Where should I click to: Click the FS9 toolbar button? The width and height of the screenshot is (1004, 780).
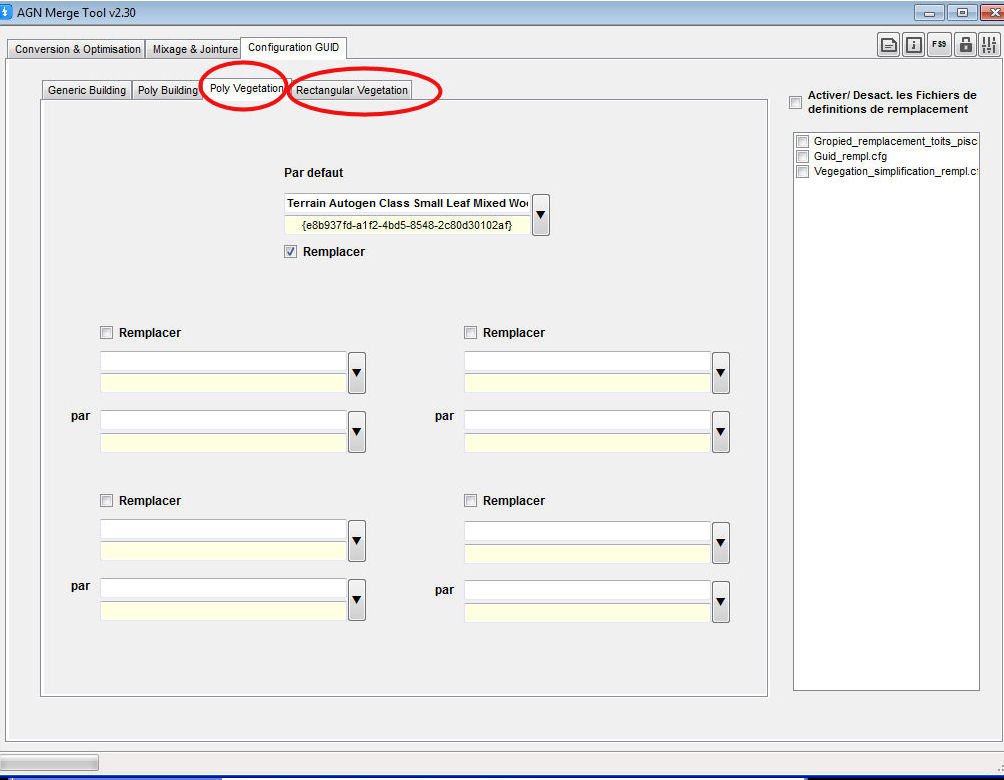[939, 44]
